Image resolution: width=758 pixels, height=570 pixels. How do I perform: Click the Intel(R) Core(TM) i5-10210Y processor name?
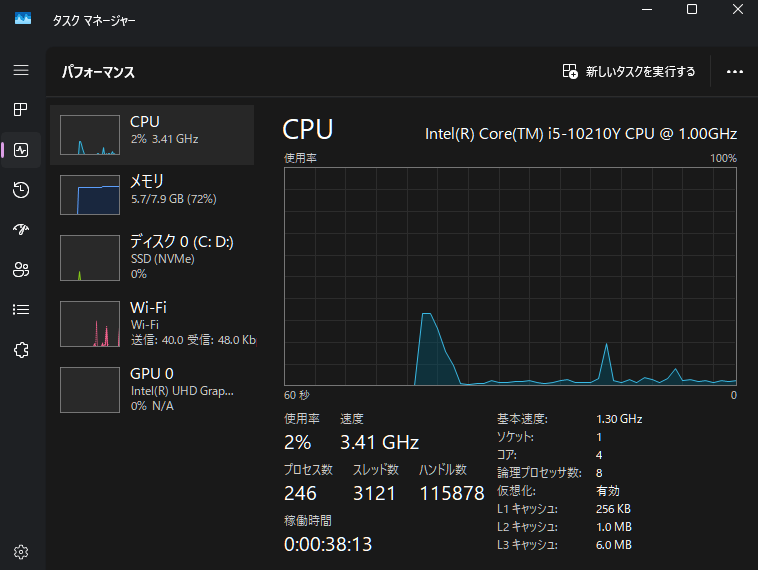coord(581,133)
